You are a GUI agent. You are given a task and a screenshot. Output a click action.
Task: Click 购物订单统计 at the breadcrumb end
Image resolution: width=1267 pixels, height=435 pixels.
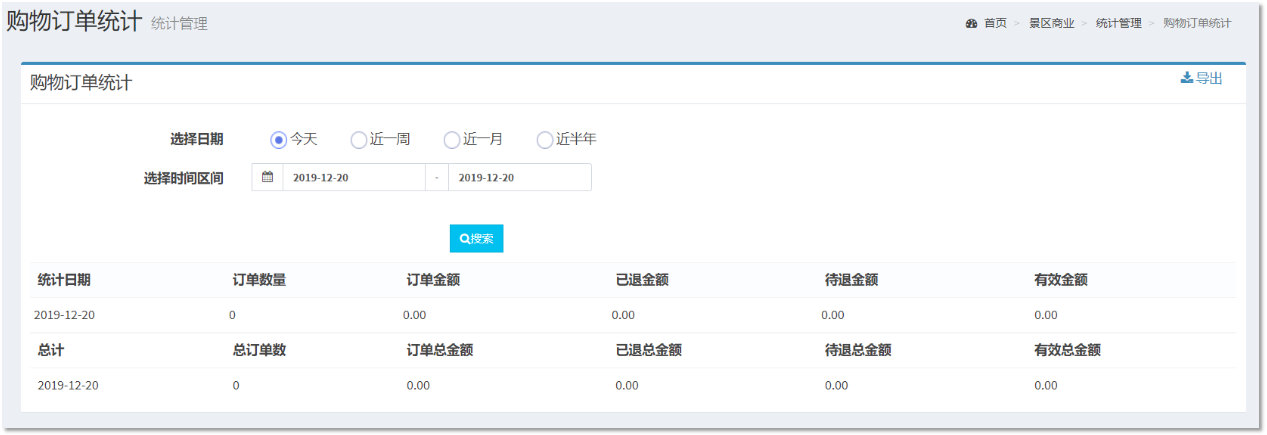[x=1197, y=23]
